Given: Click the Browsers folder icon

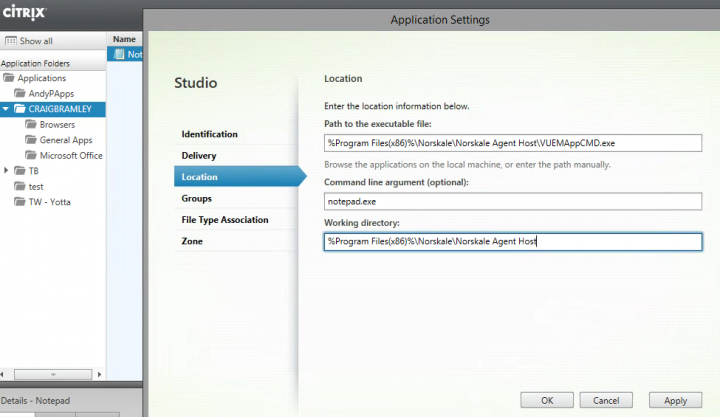Looking at the screenshot, I should pos(31,125).
